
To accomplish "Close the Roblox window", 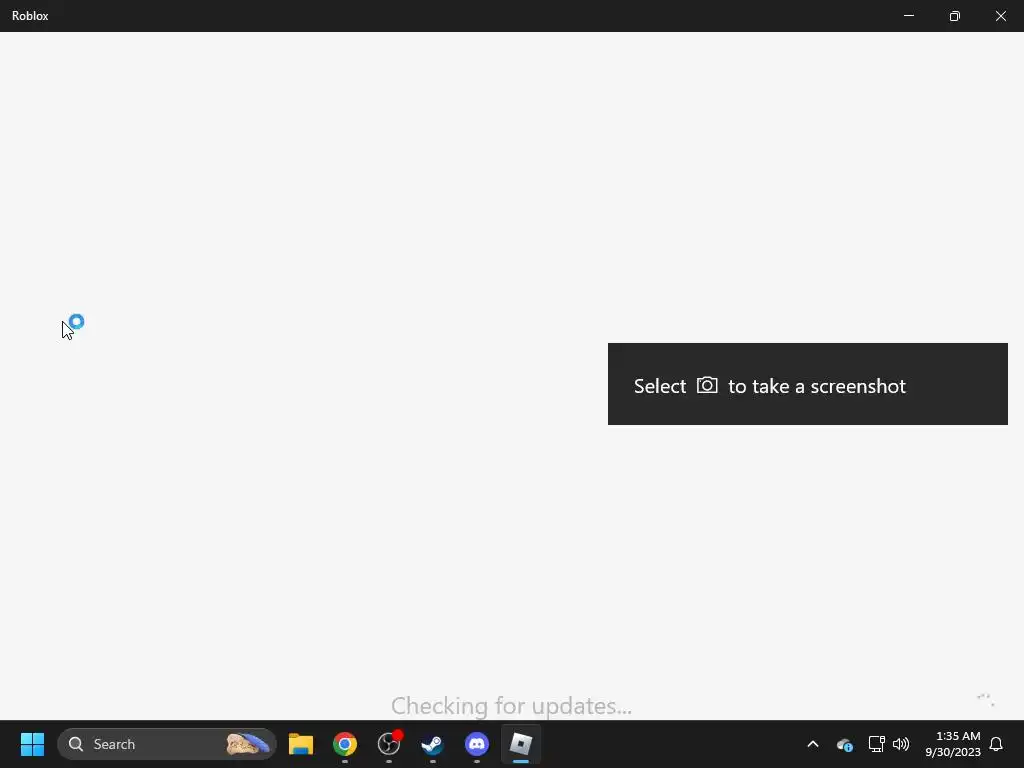I will (1000, 16).
